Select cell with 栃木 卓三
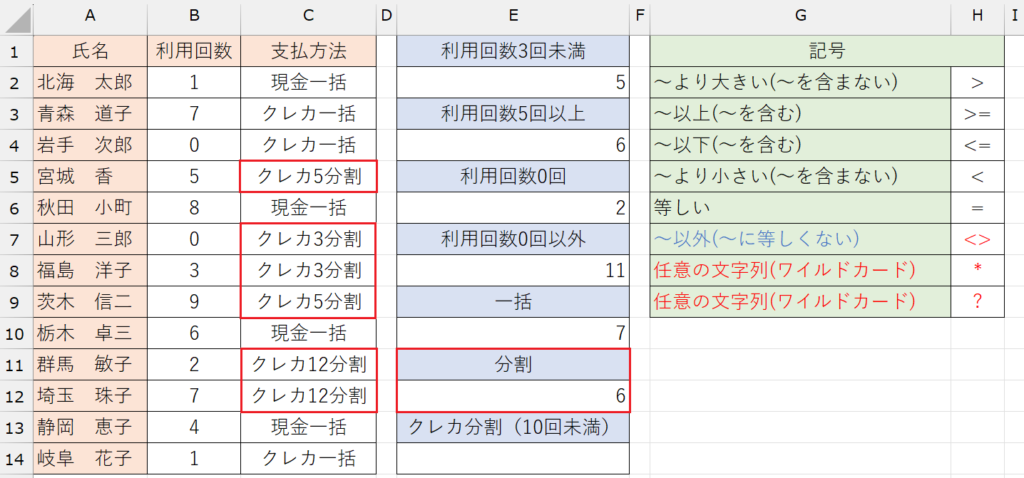1024x478 pixels. (x=91, y=333)
